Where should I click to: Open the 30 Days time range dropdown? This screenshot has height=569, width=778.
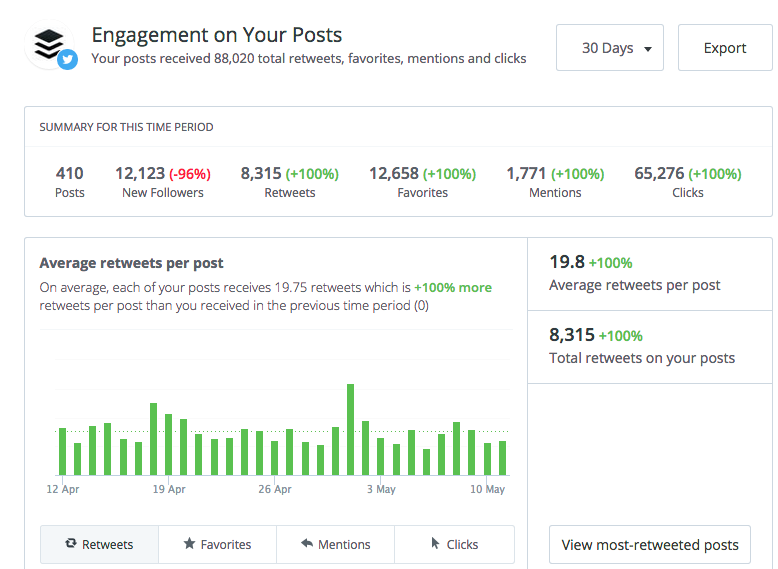[609, 48]
